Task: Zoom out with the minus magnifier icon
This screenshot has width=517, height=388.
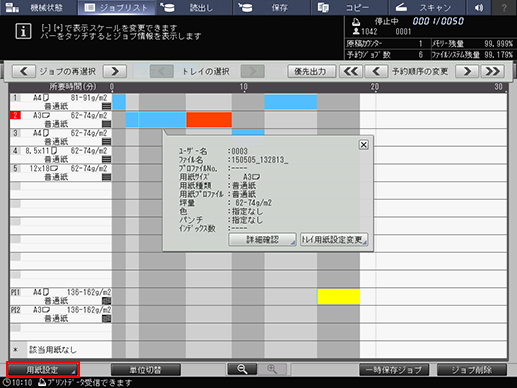Action: point(242,369)
